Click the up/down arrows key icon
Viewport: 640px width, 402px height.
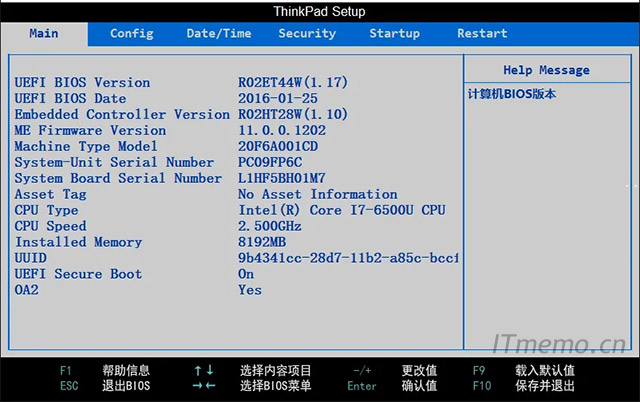point(203,371)
